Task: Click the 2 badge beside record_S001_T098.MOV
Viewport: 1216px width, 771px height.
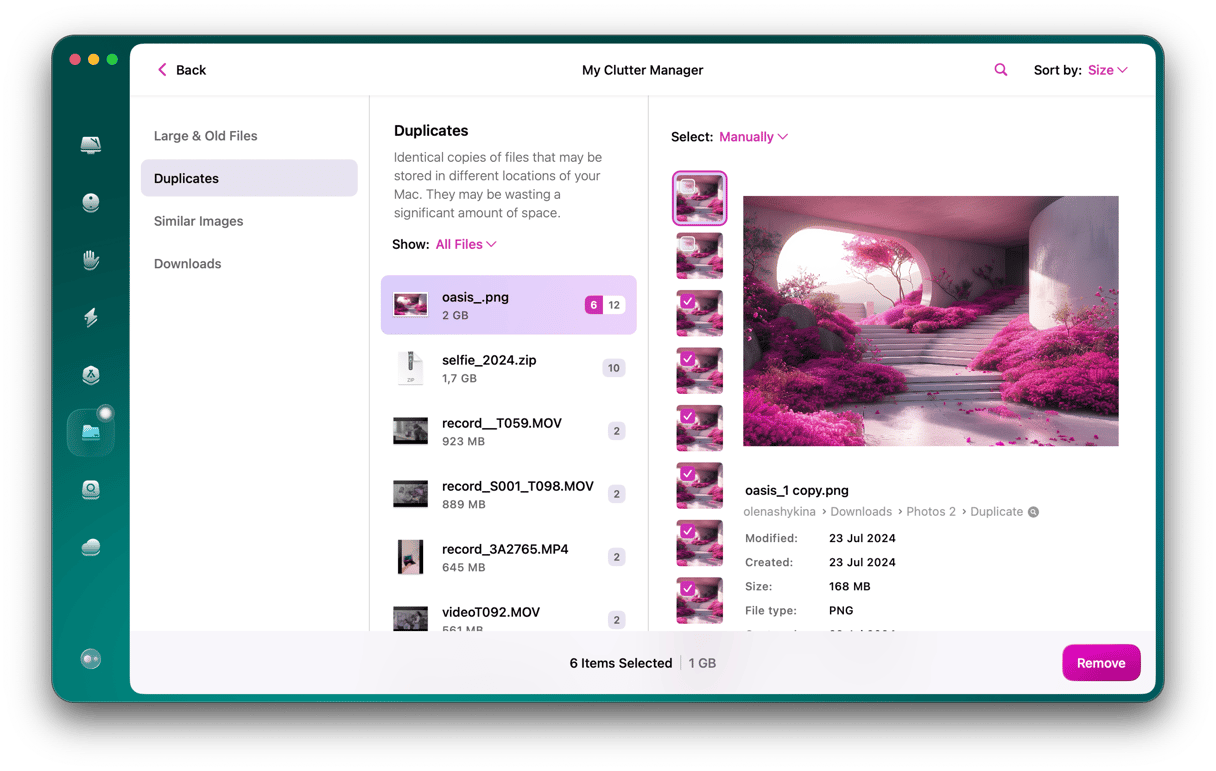Action: tap(617, 494)
